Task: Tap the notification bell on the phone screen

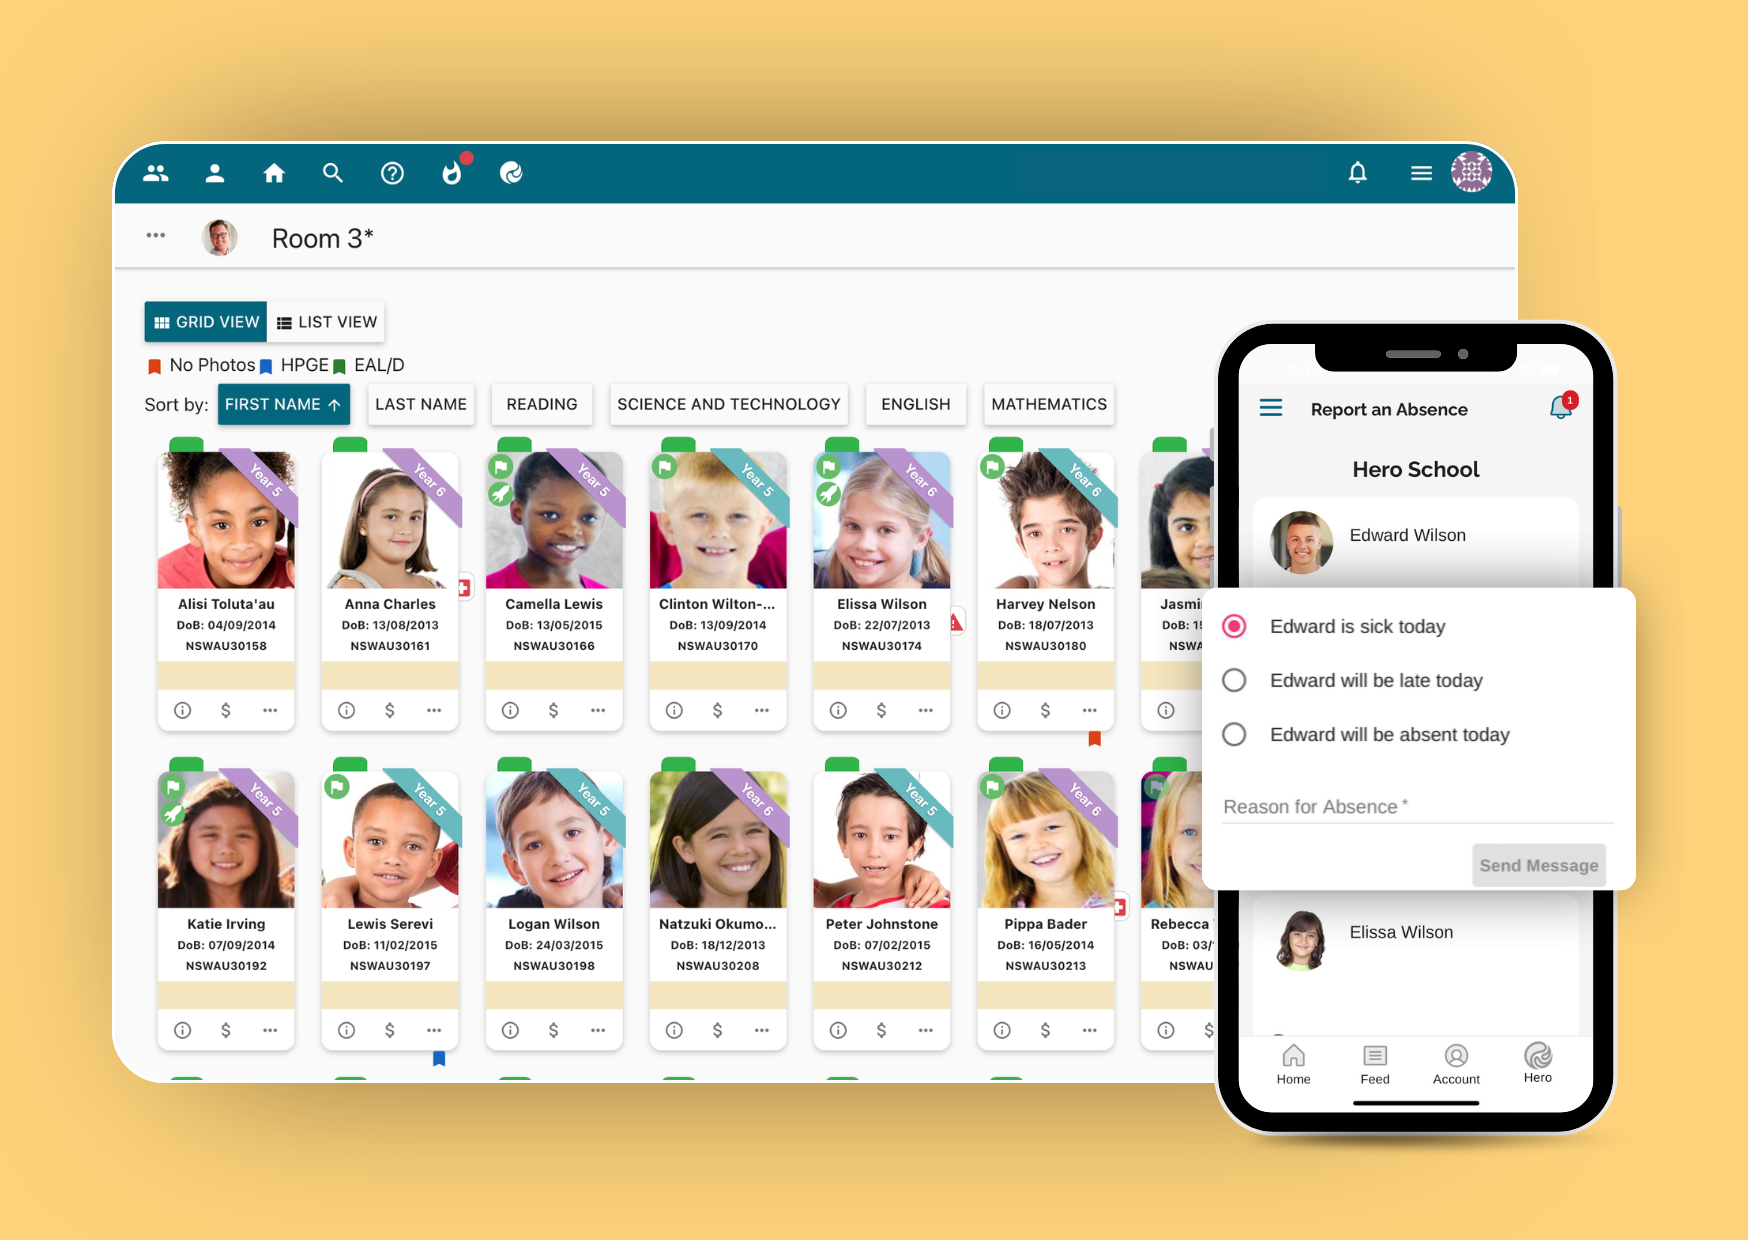Action: point(1557,408)
